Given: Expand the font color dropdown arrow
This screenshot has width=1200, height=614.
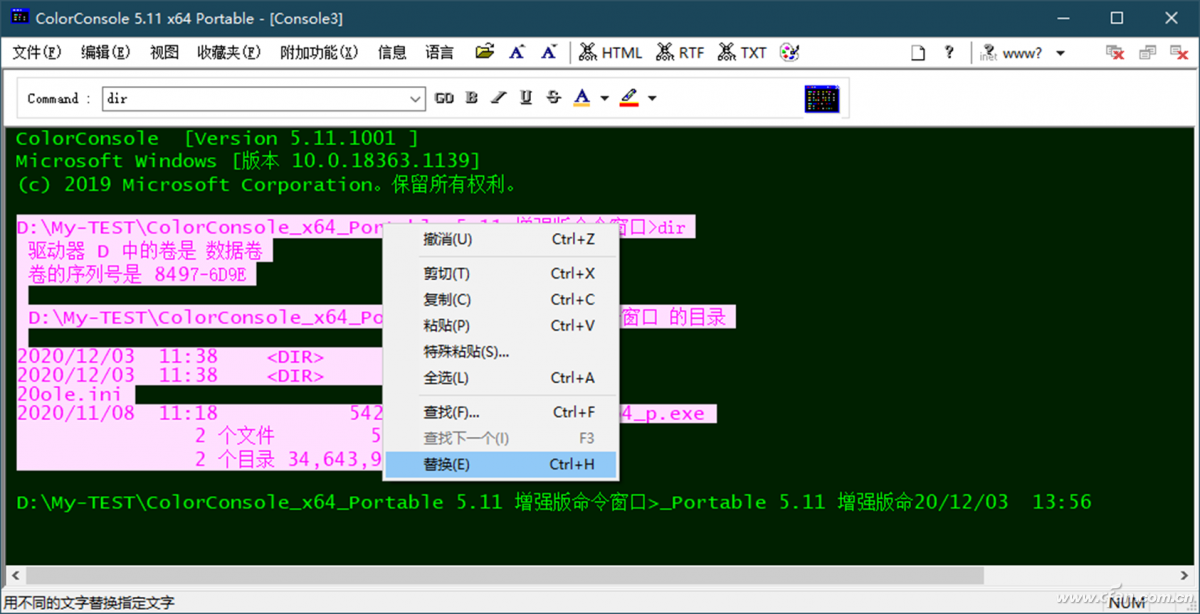Looking at the screenshot, I should pyautogui.click(x=603, y=97).
